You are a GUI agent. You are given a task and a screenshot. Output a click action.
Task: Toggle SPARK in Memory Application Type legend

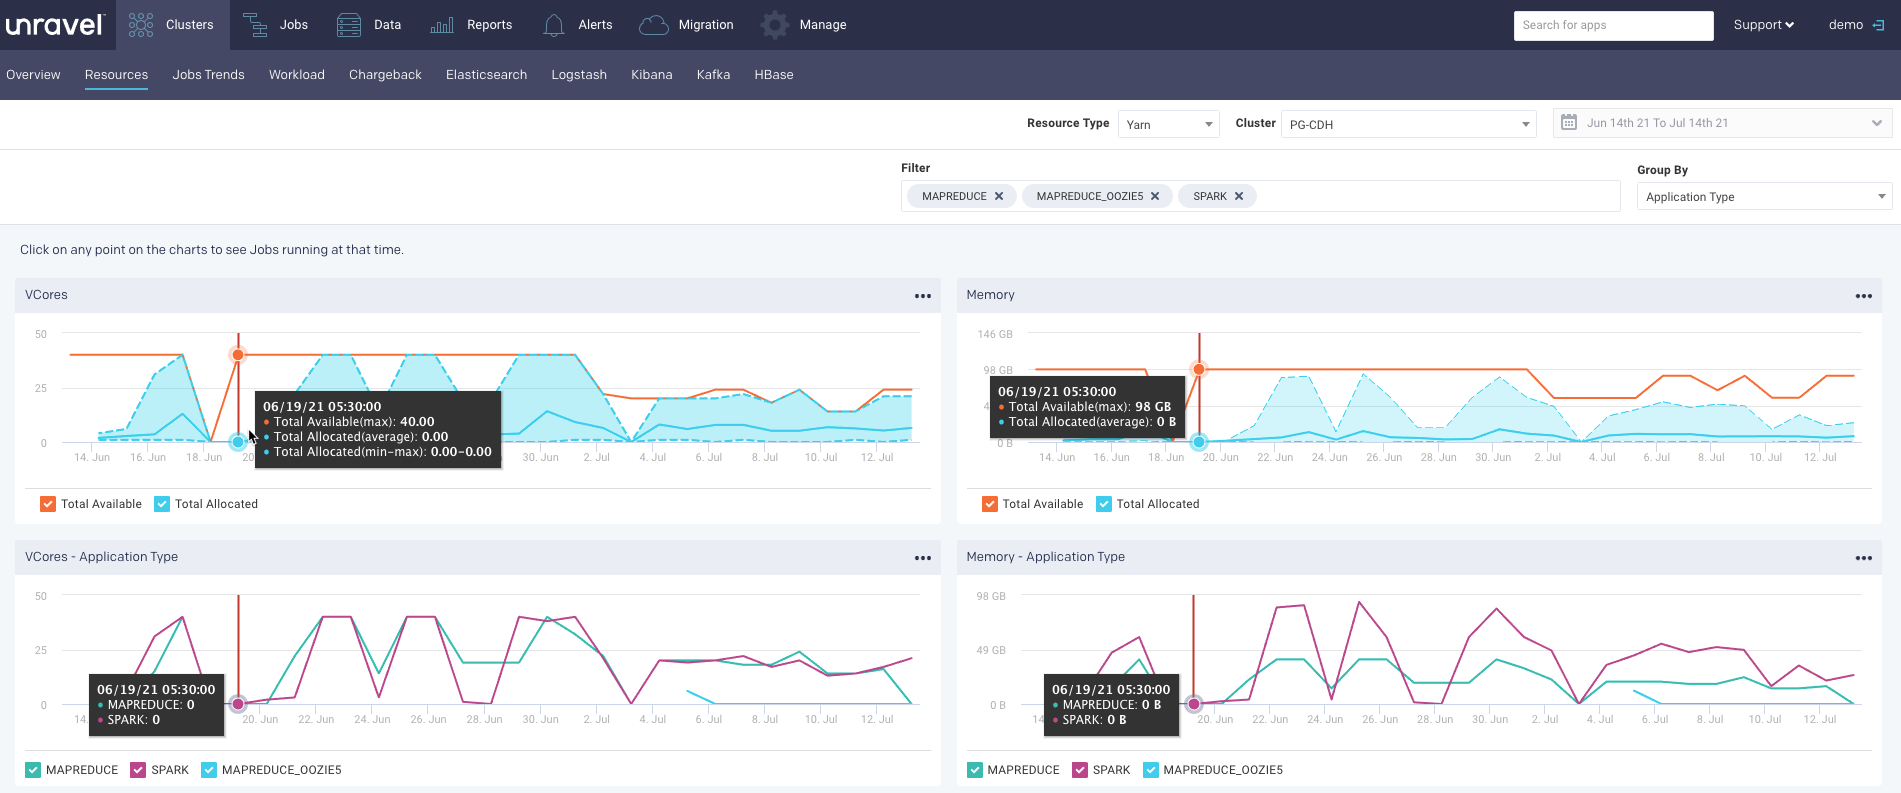[x=1080, y=770]
